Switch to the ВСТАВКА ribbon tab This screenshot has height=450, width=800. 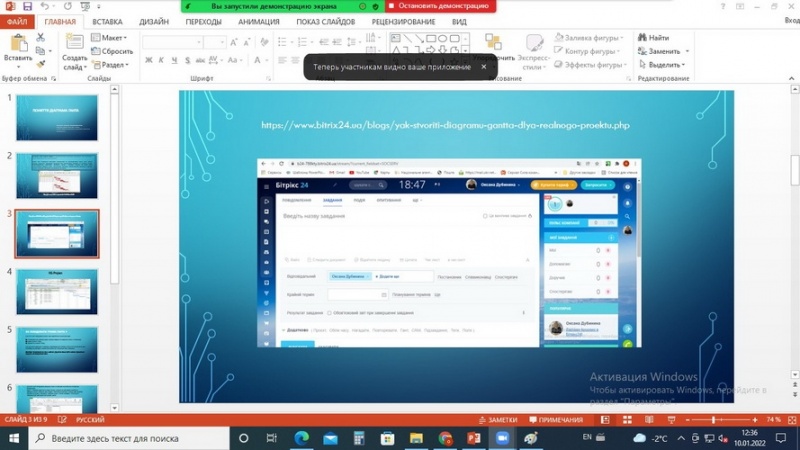pyautogui.click(x=107, y=21)
